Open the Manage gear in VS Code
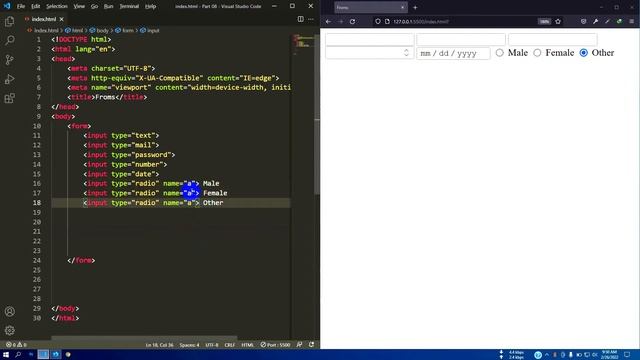Screen dimensions: 640x360 click(x=9, y=330)
